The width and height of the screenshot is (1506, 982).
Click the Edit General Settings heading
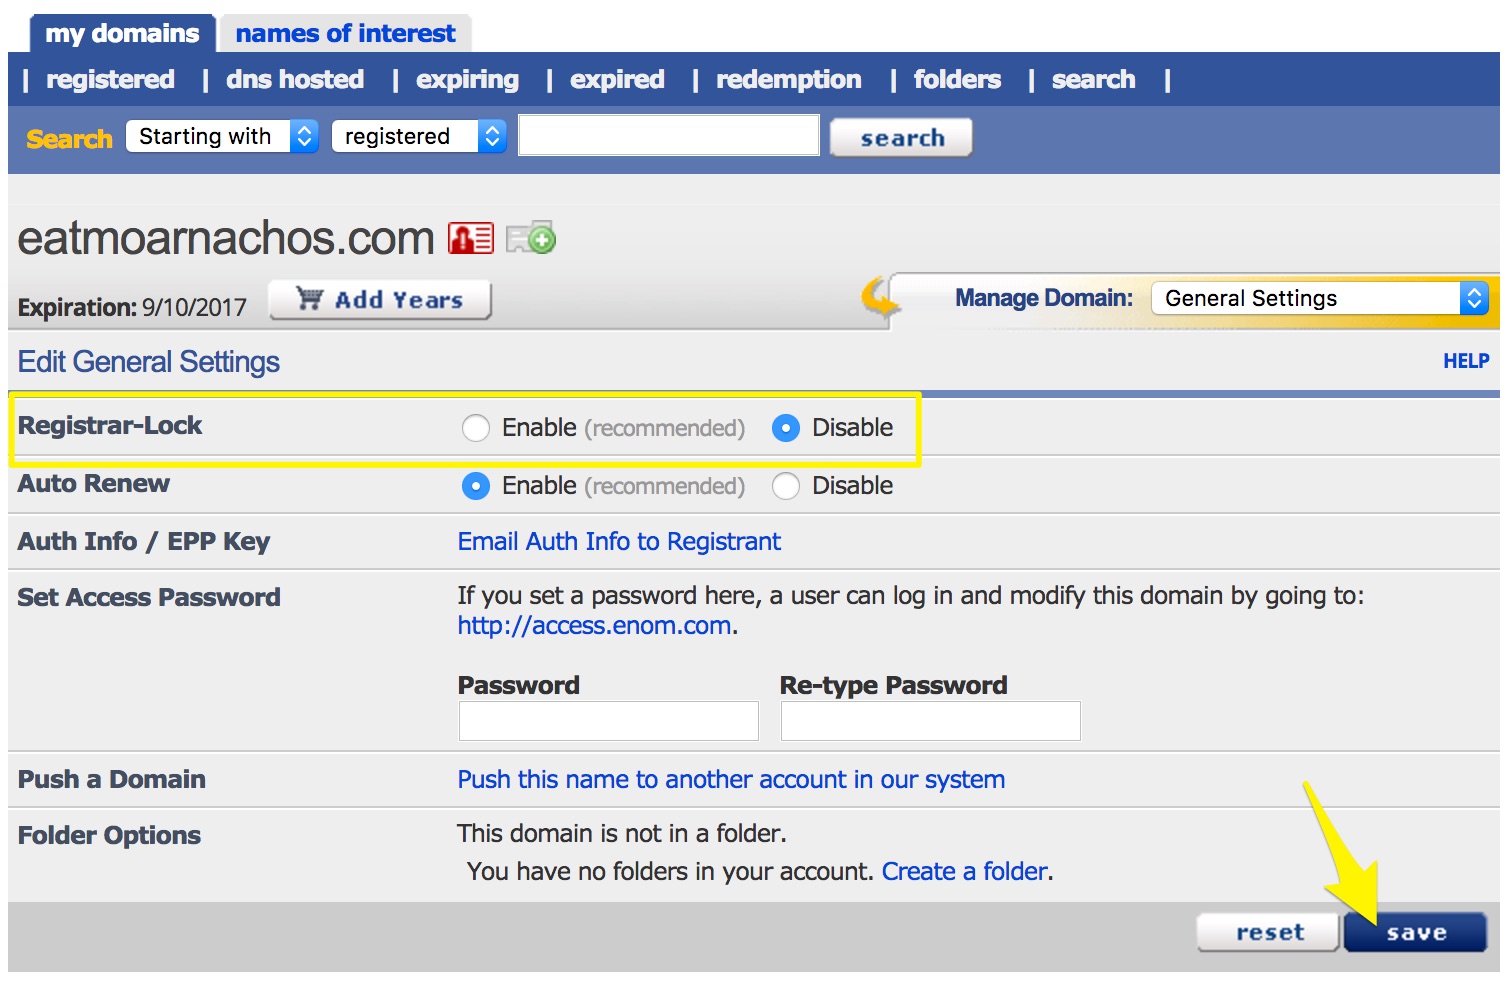pos(148,361)
